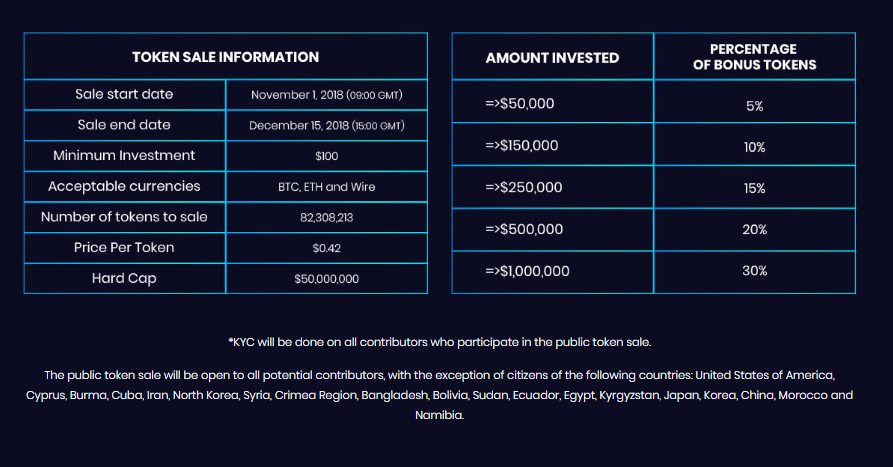Select the $100 minimum investment value
893x467 pixels.
coord(326,156)
